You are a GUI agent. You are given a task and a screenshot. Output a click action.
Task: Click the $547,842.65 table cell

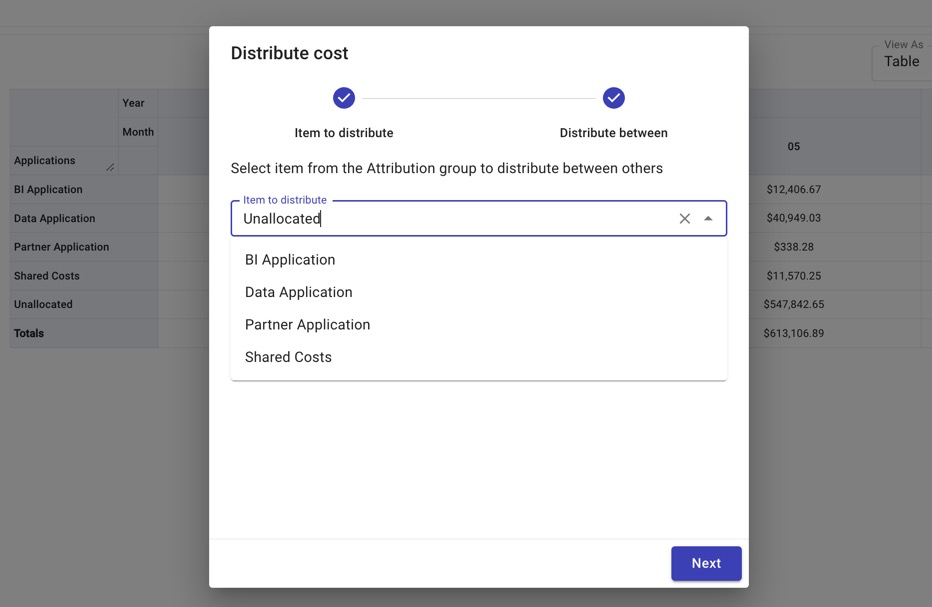[793, 304]
